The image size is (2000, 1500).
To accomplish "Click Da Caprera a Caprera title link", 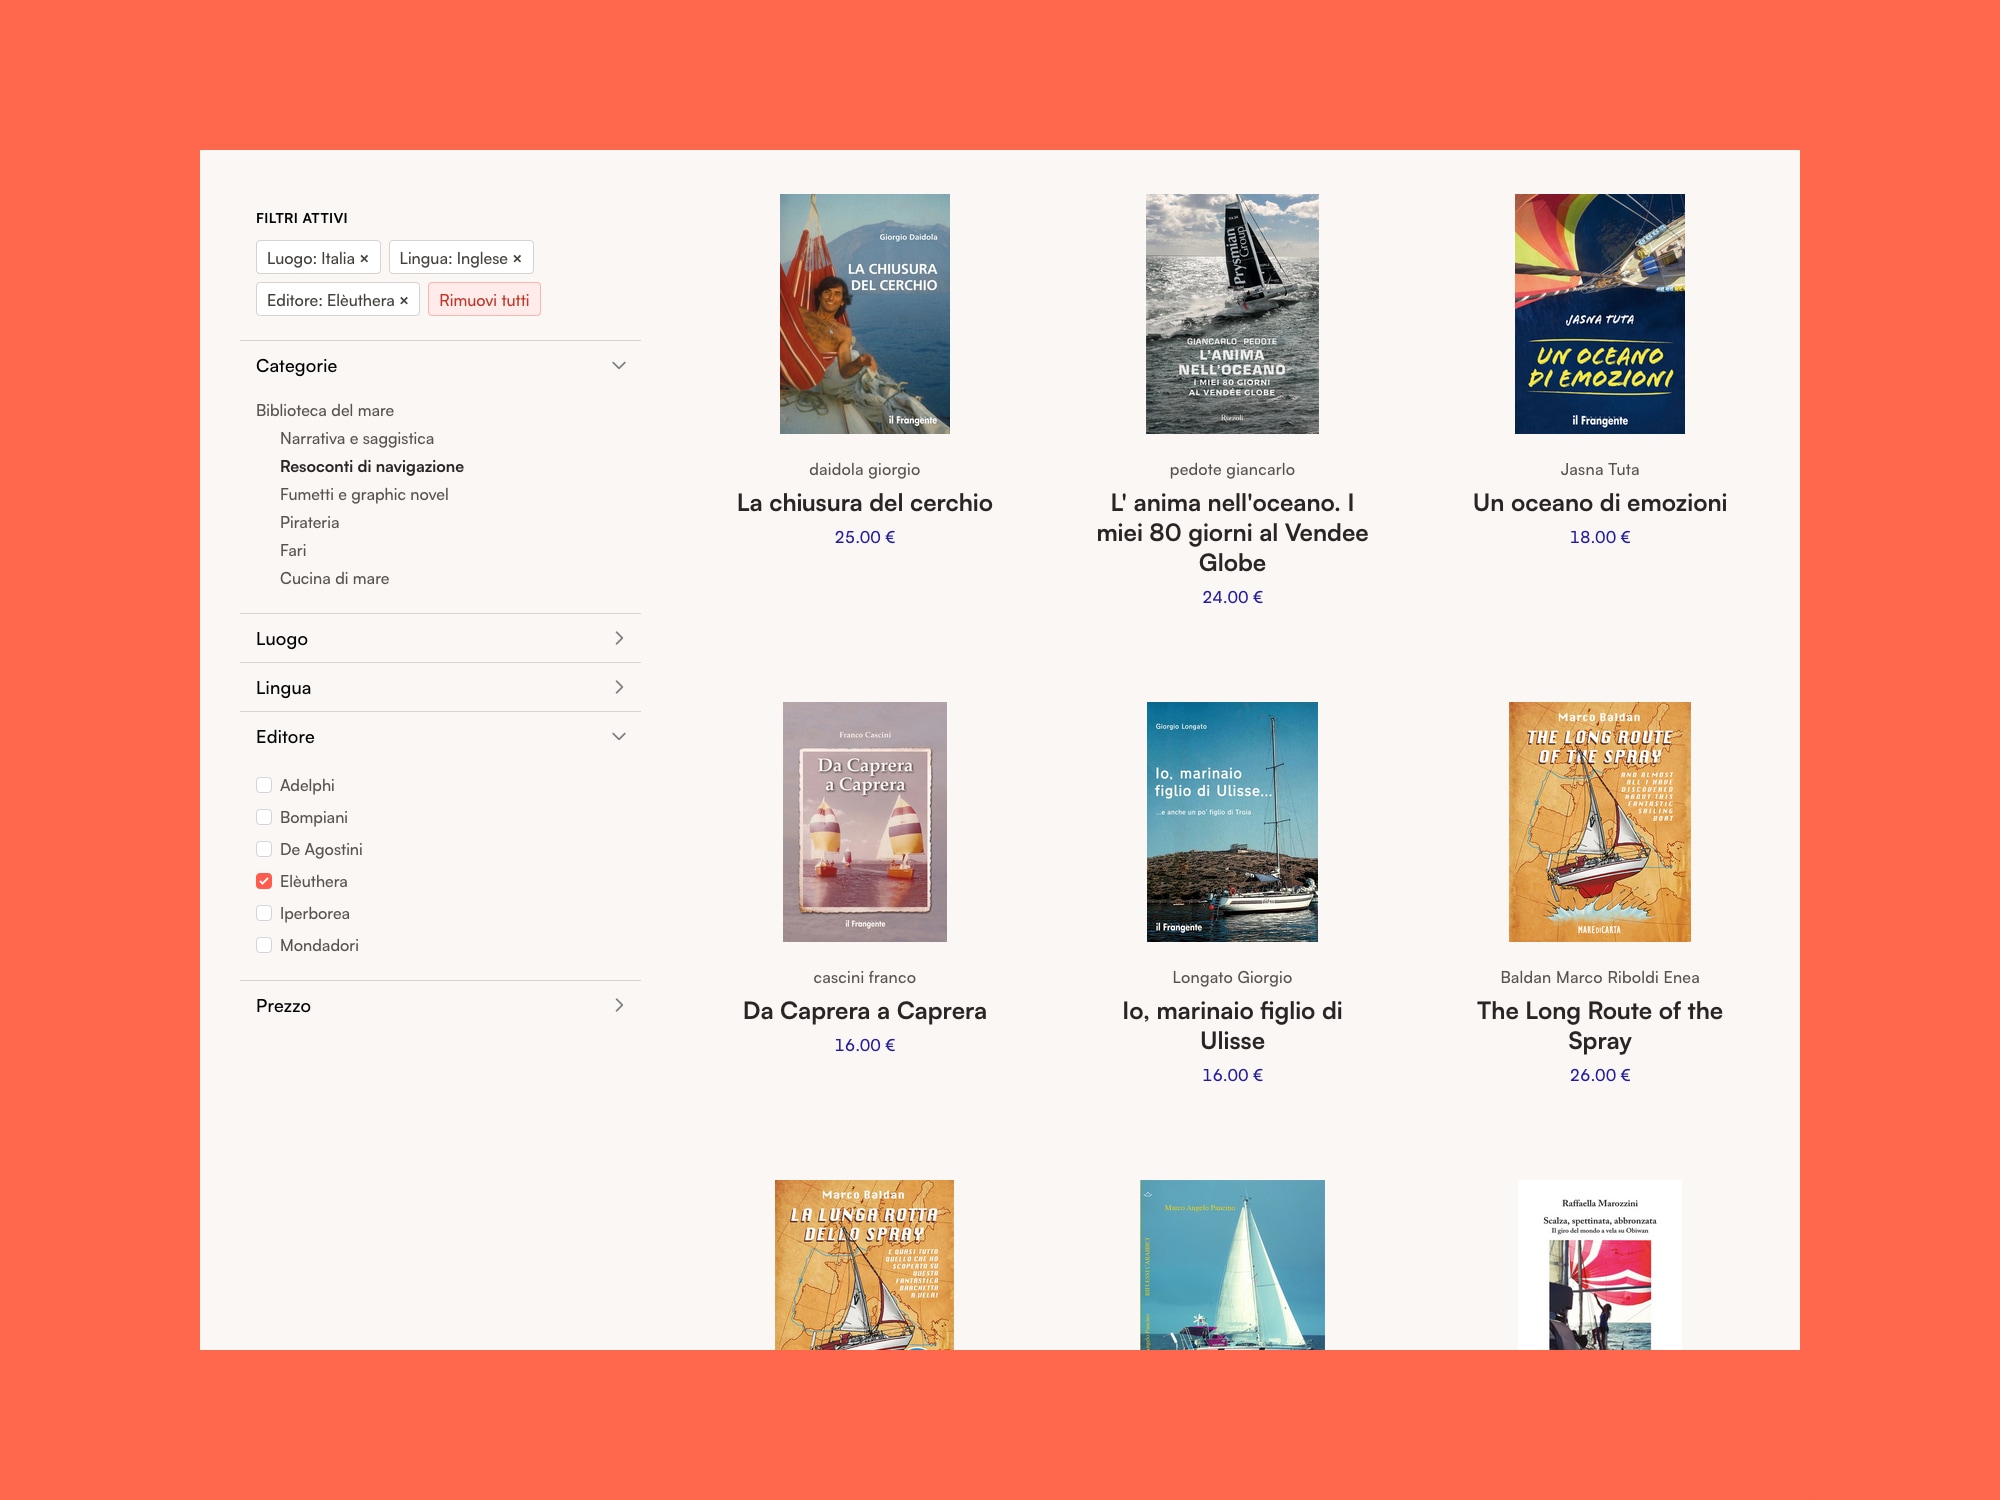I will 865,1011.
